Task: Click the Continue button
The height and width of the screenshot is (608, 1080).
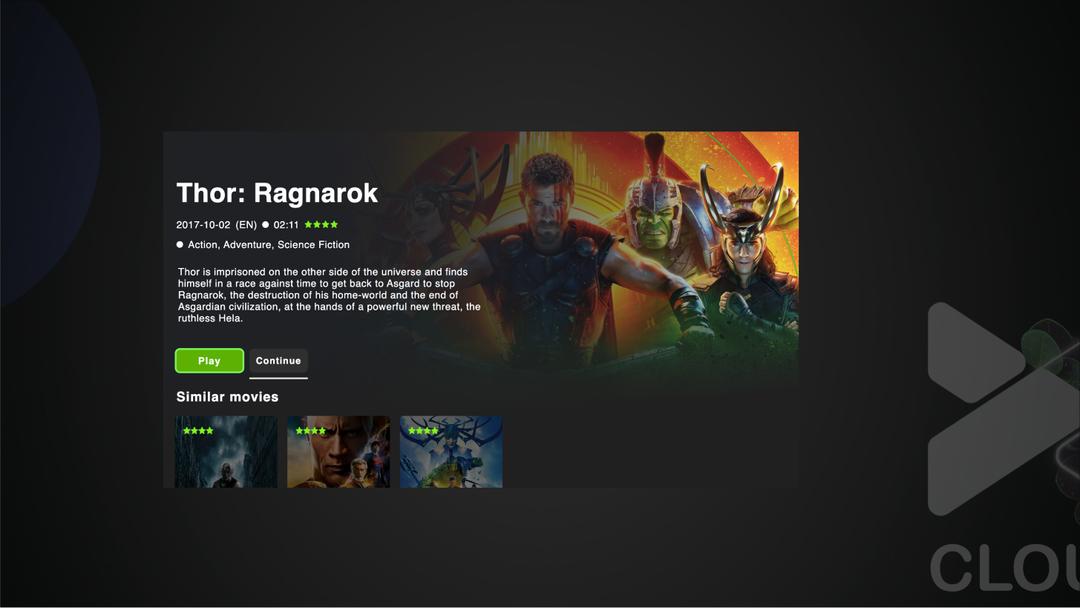Action: tap(278, 361)
